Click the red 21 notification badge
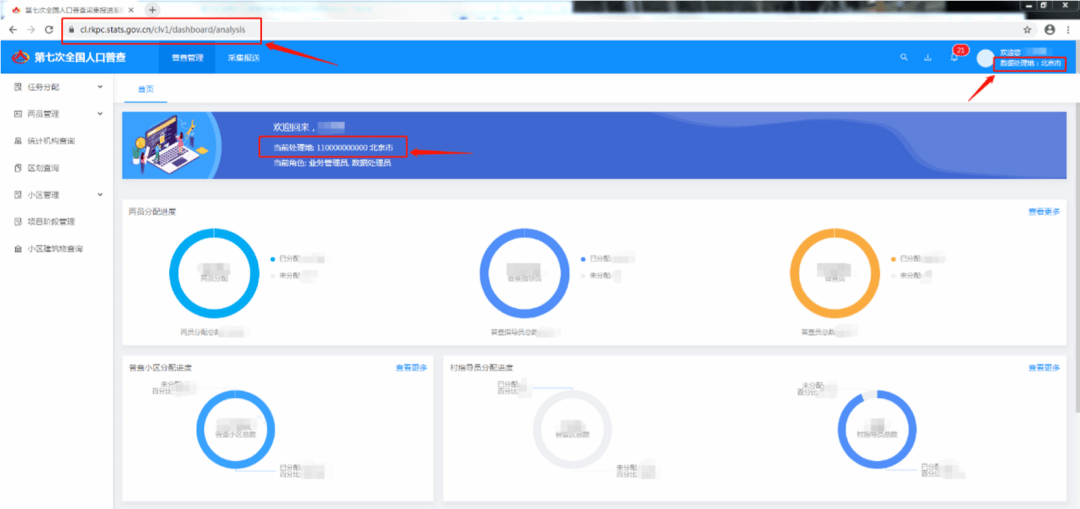 tap(960, 50)
